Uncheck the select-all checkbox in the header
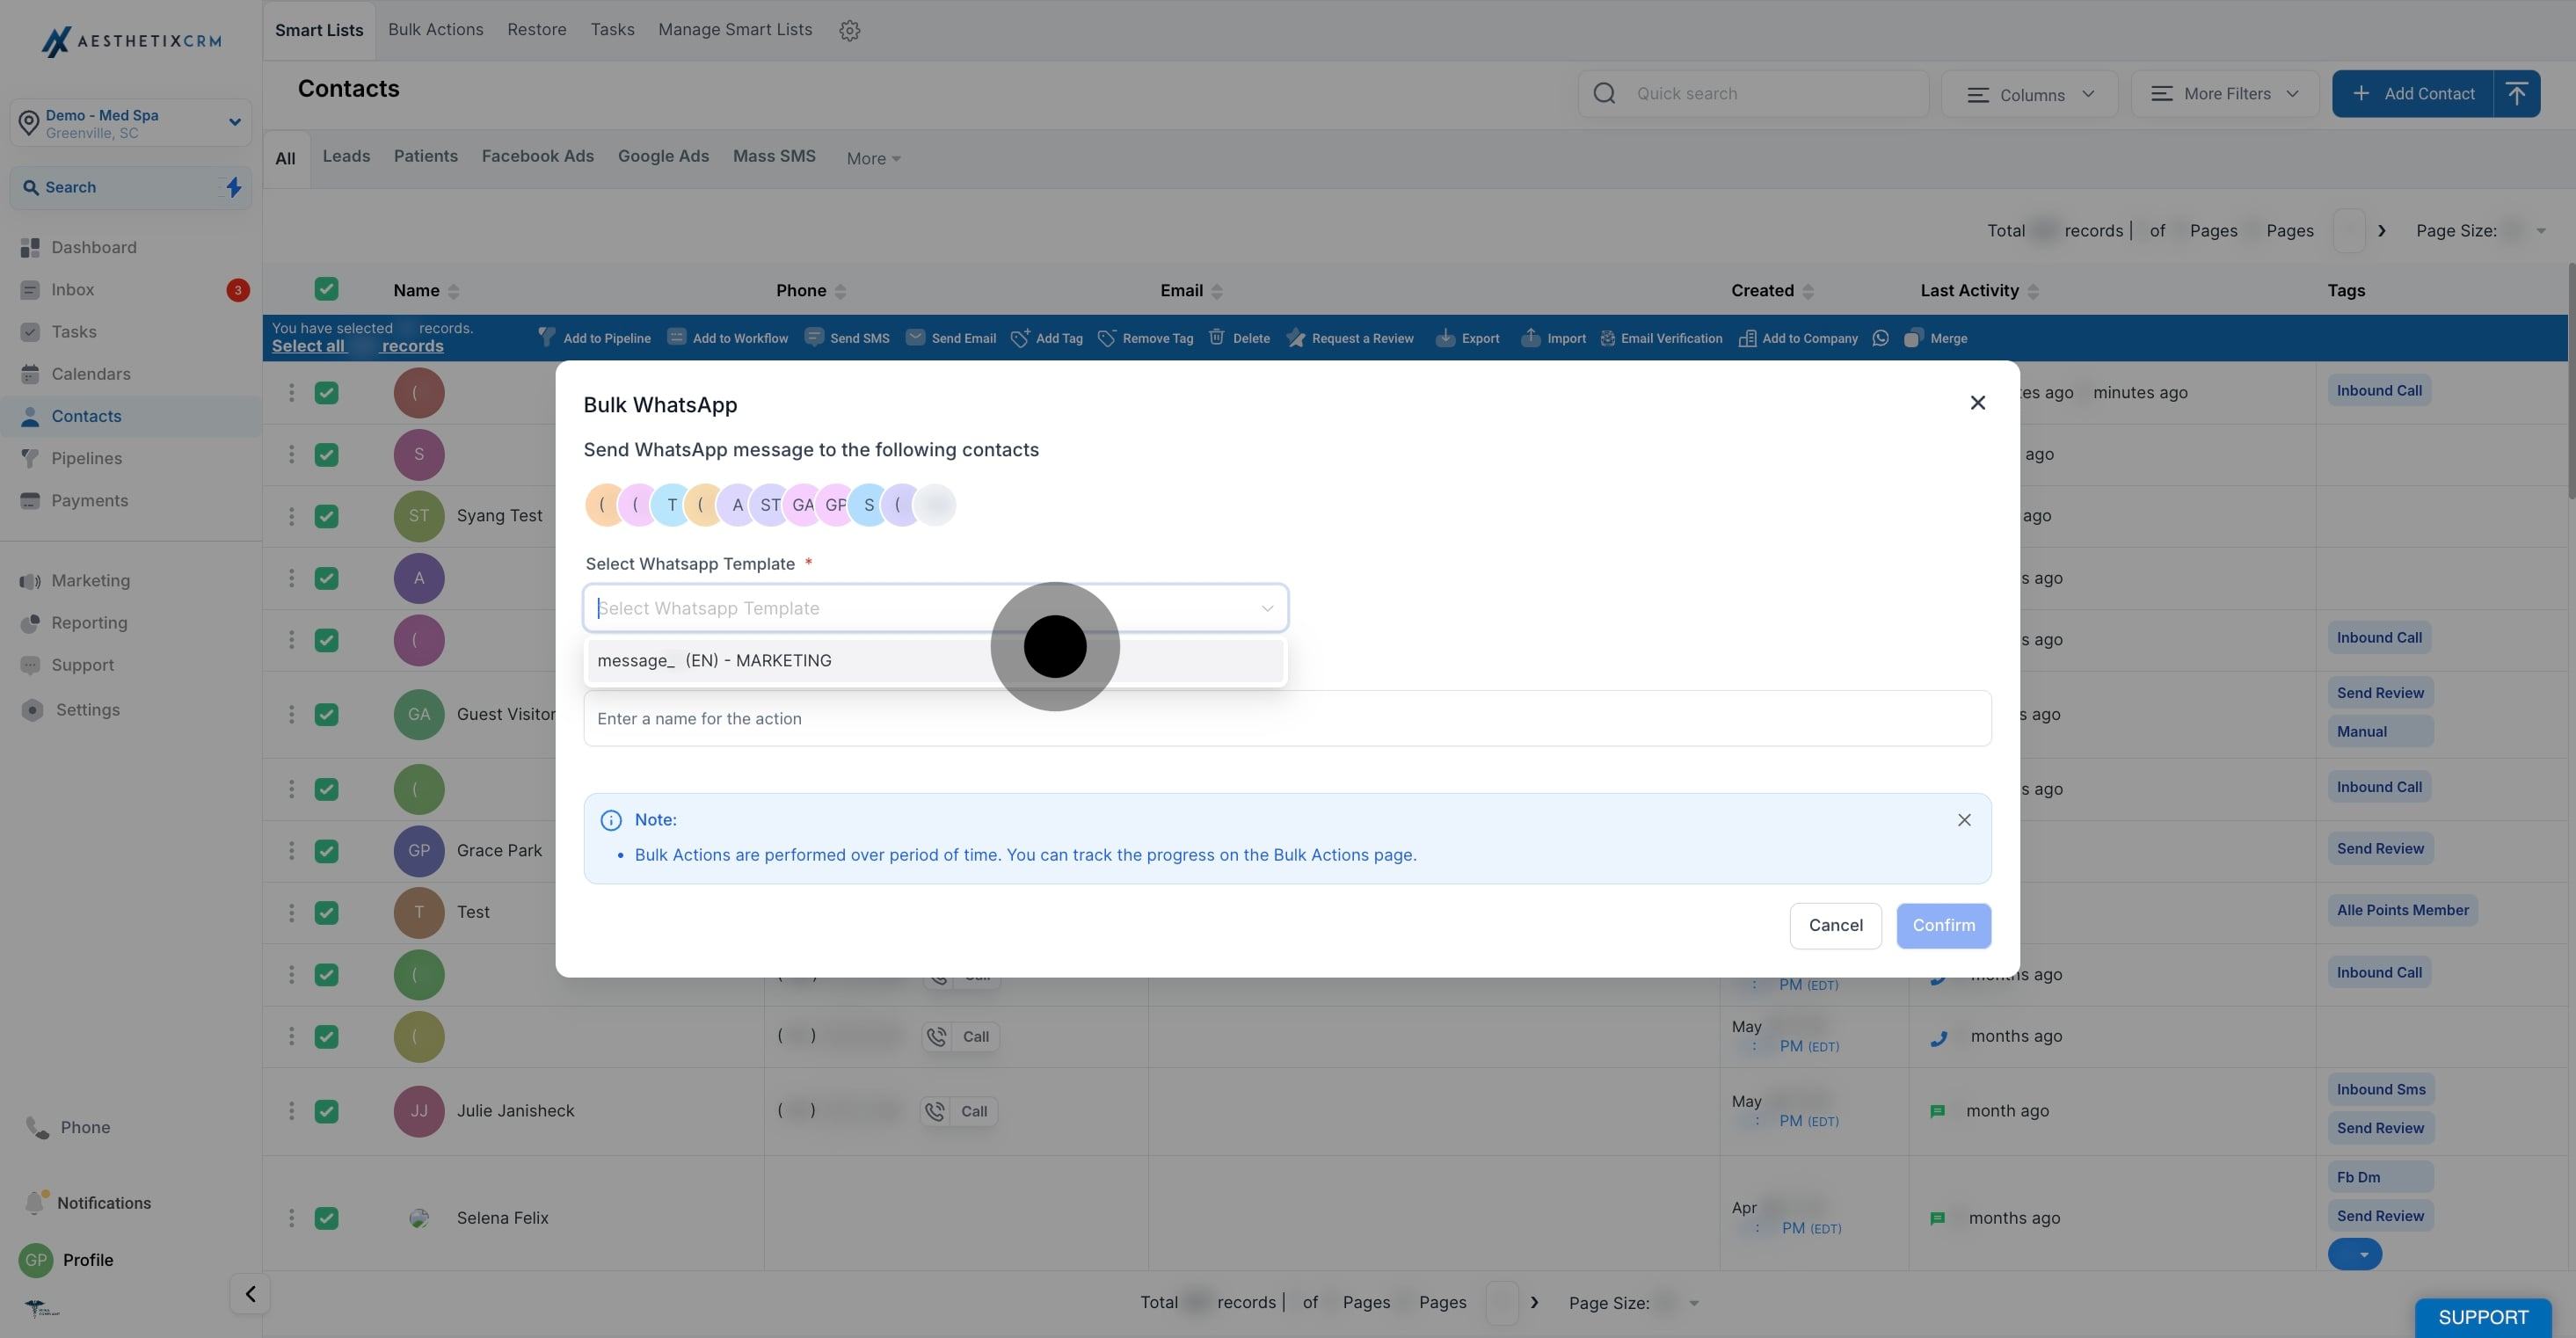 pos(327,289)
